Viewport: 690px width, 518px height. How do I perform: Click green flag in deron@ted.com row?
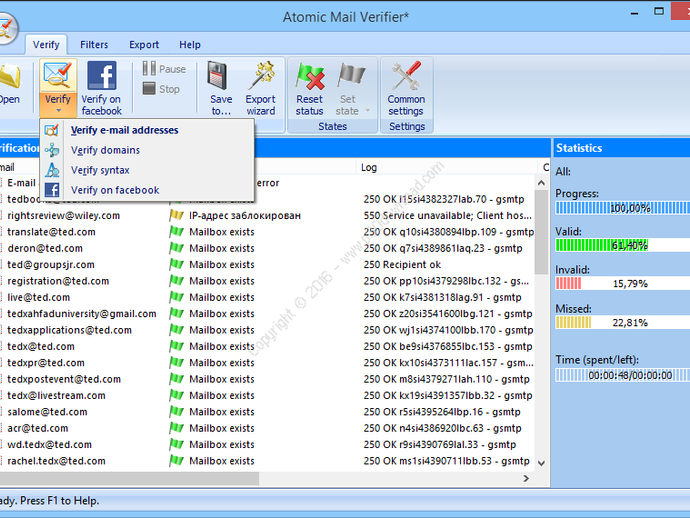176,248
